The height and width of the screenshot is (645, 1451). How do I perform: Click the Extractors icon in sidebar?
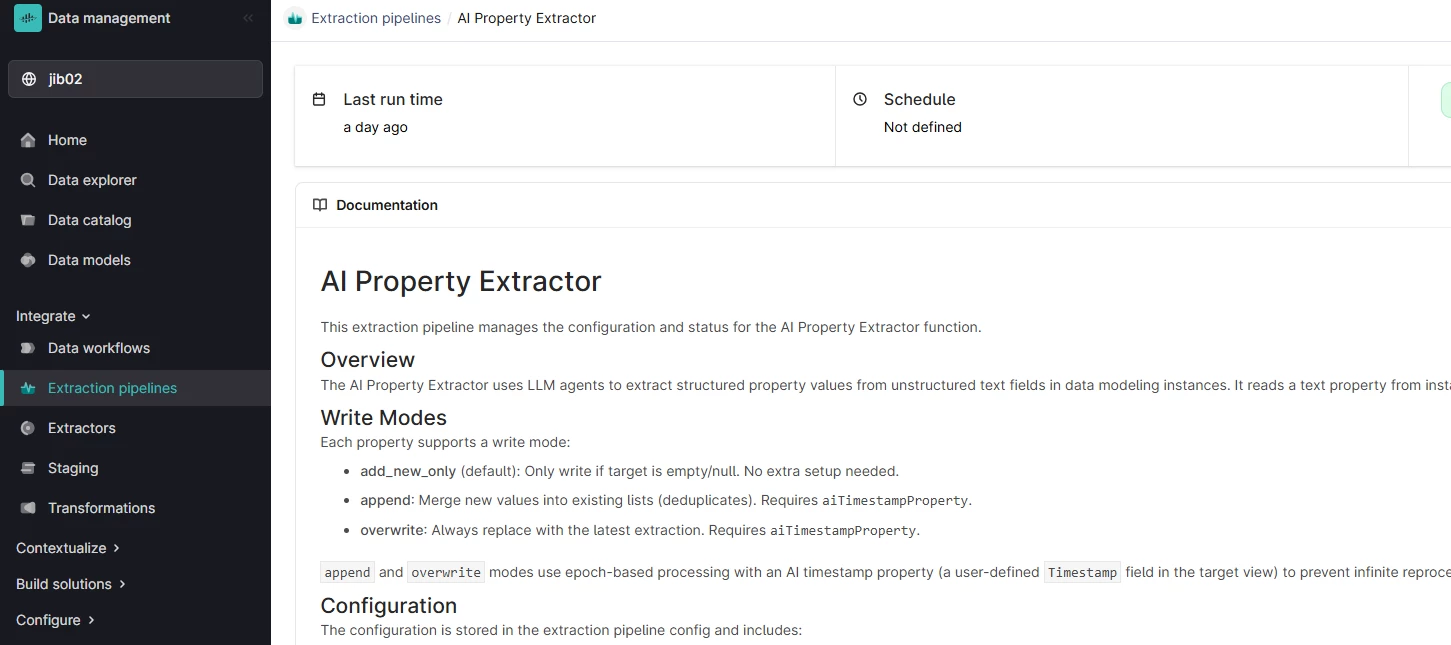click(28, 428)
